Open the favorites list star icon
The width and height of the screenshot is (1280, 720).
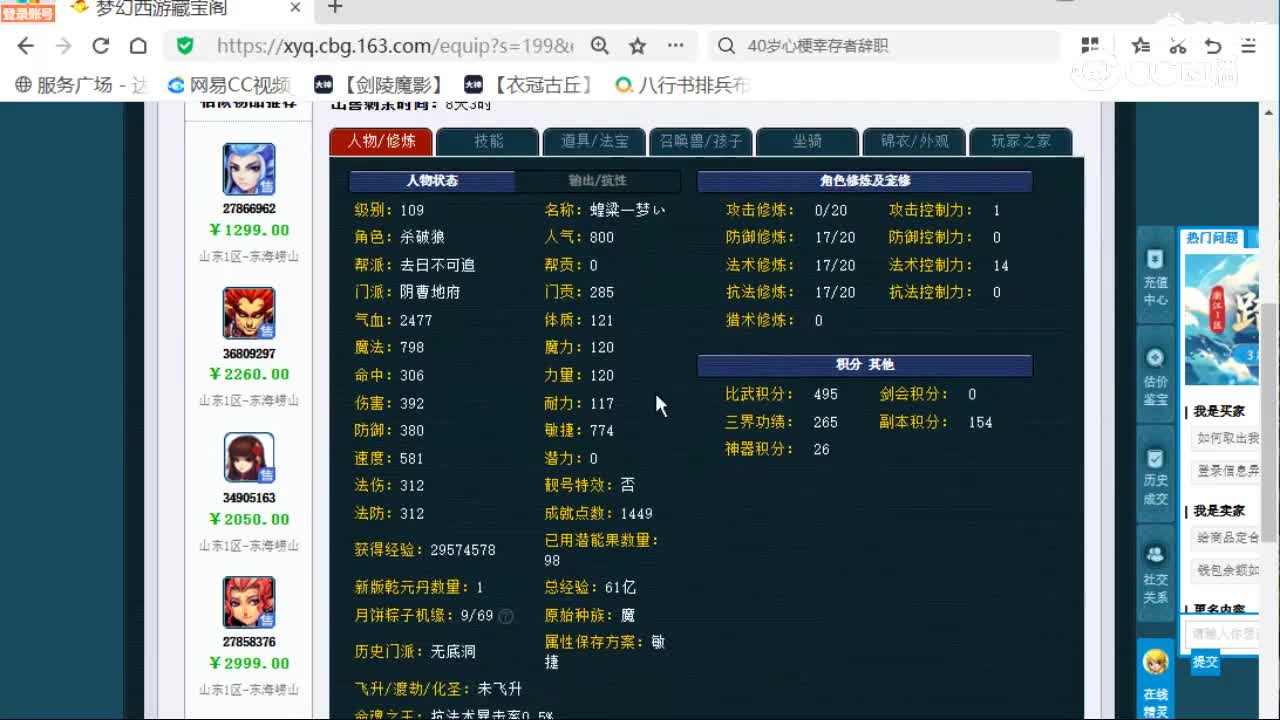tap(1141, 46)
